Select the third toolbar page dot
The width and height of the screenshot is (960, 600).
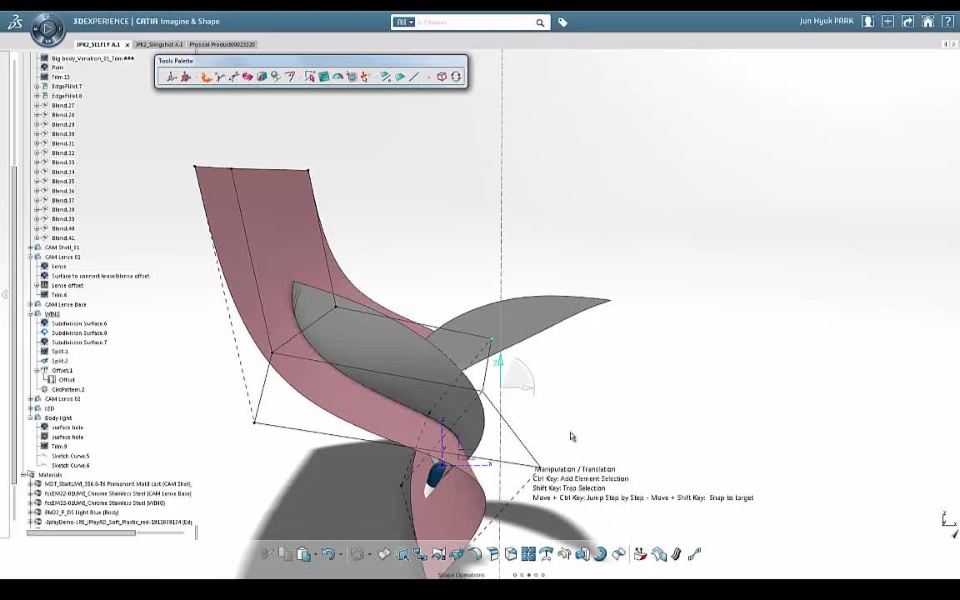click(x=529, y=575)
